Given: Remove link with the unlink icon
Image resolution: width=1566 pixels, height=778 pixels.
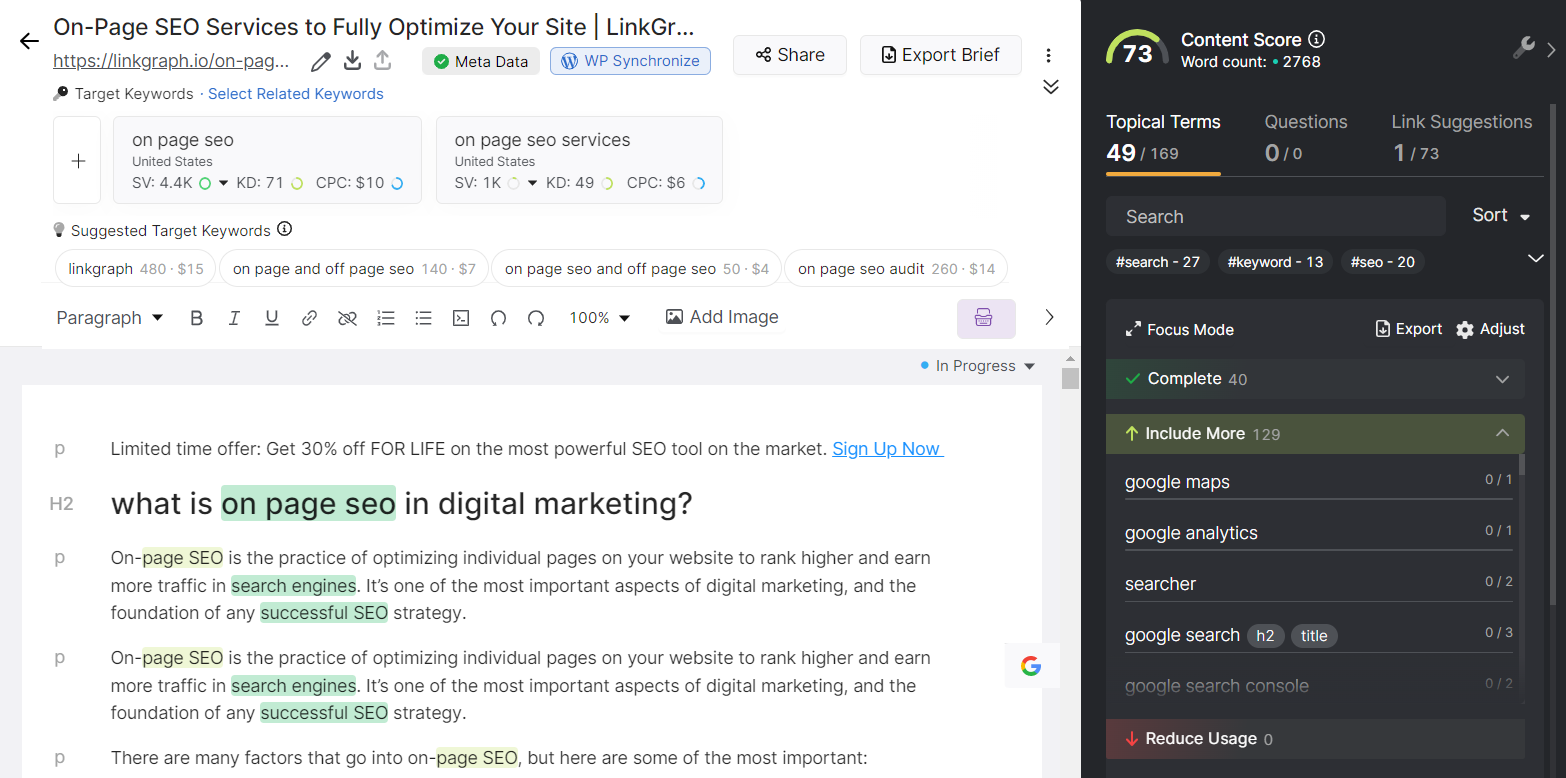Looking at the screenshot, I should (x=347, y=318).
